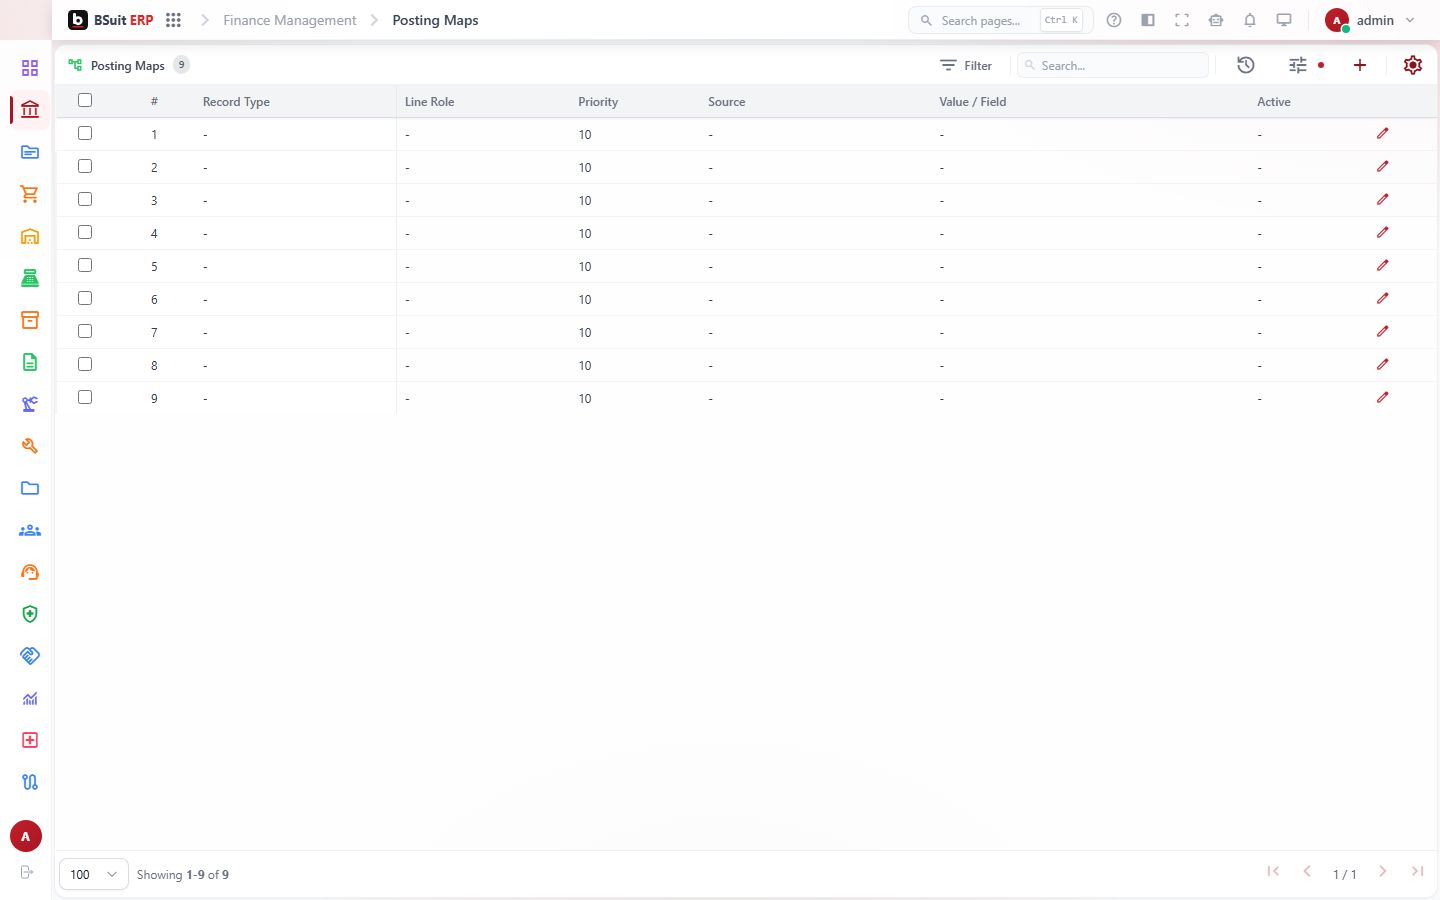Check the checkbox for row 6
The height and width of the screenshot is (900, 1440).
[85, 298]
